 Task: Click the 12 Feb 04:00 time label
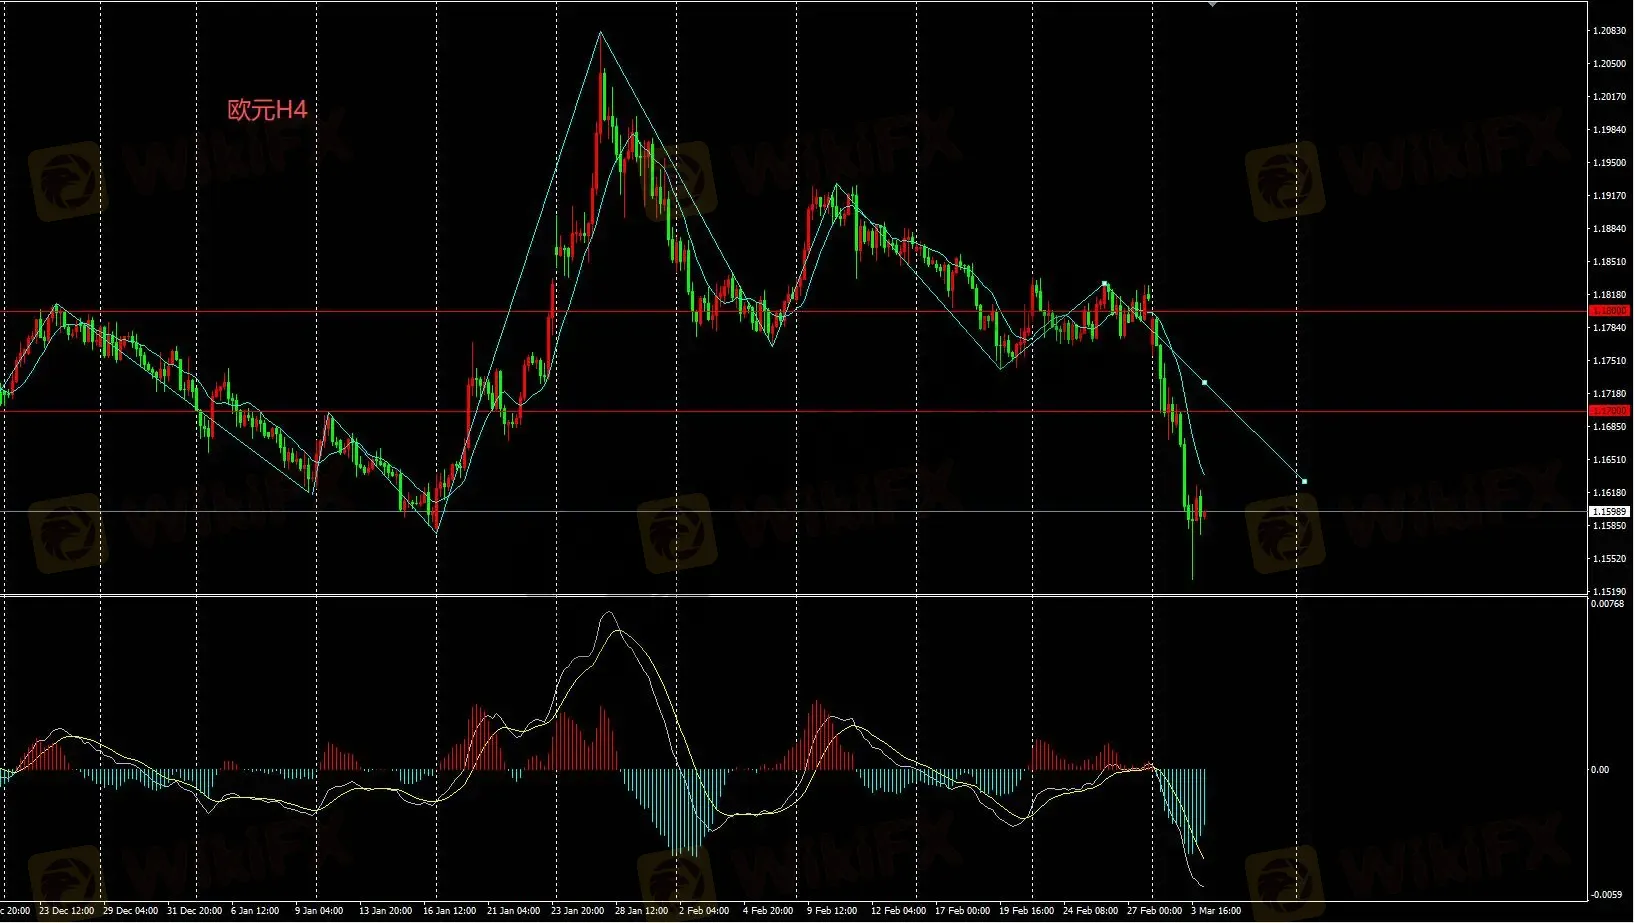(x=898, y=911)
